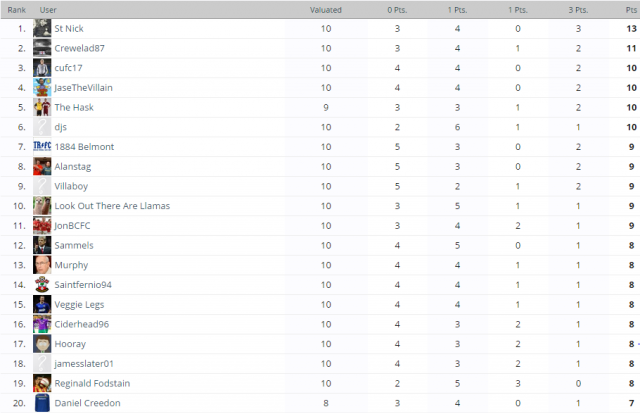Visit cufc17's profile
Image resolution: width=640 pixels, height=413 pixels.
point(69,68)
